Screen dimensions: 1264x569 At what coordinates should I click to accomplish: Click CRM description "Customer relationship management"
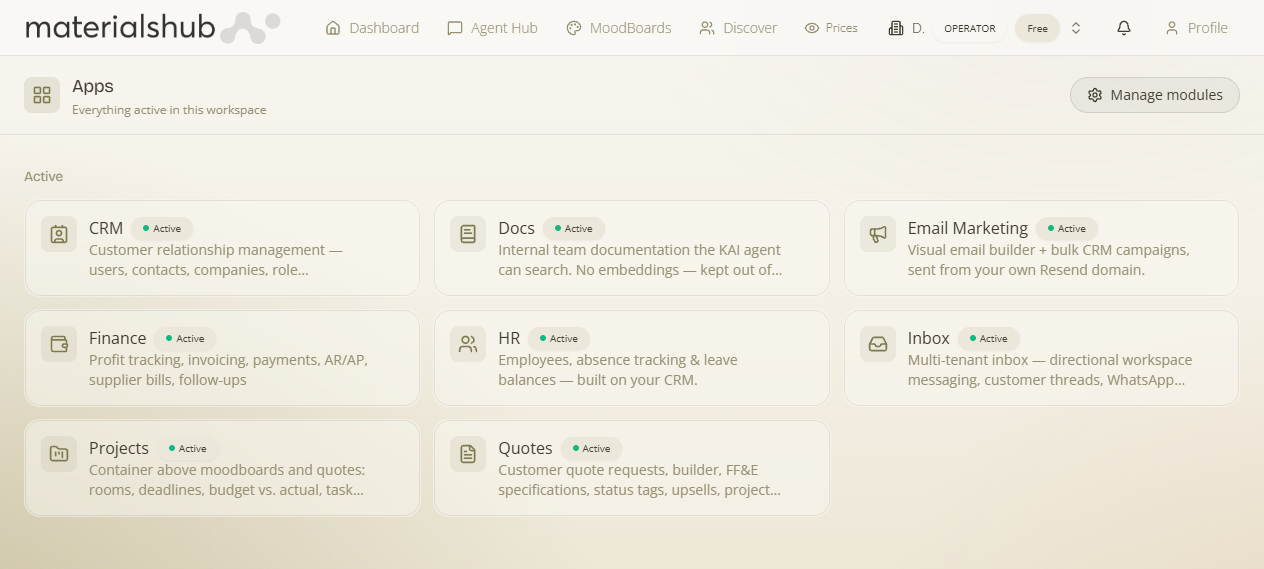pyautogui.click(x=207, y=250)
